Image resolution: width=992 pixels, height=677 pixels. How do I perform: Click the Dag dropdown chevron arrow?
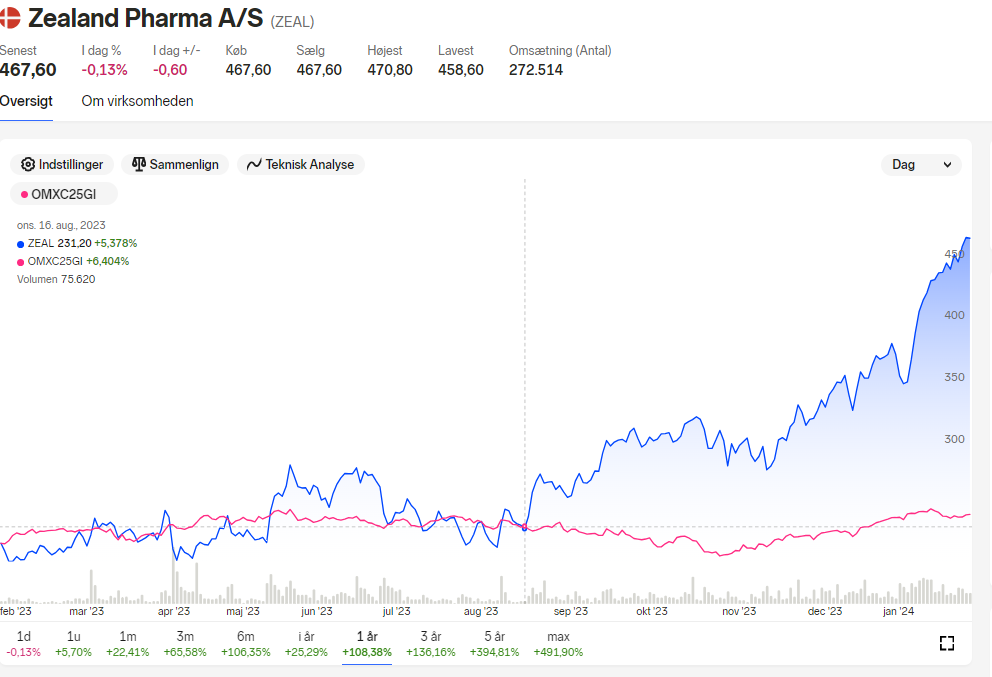[x=947, y=165]
